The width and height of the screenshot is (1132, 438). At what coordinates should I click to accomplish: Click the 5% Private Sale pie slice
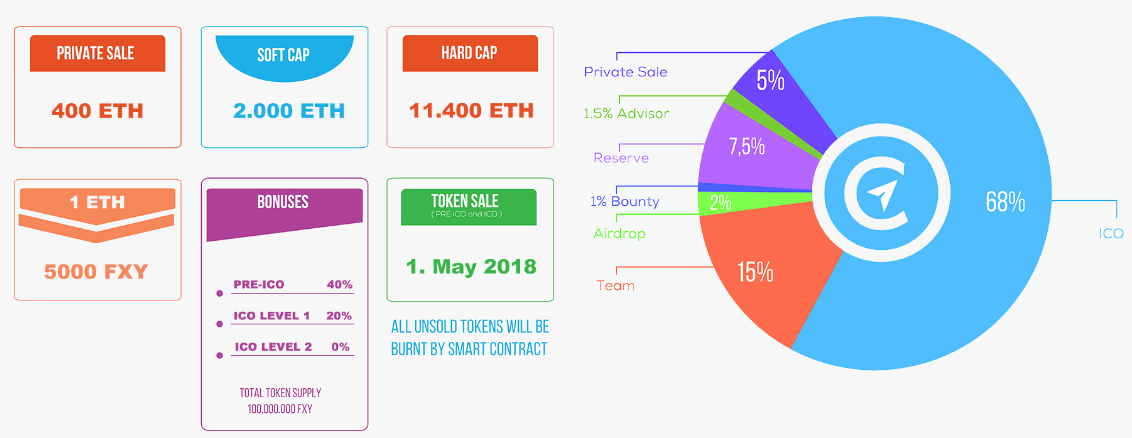tap(769, 82)
